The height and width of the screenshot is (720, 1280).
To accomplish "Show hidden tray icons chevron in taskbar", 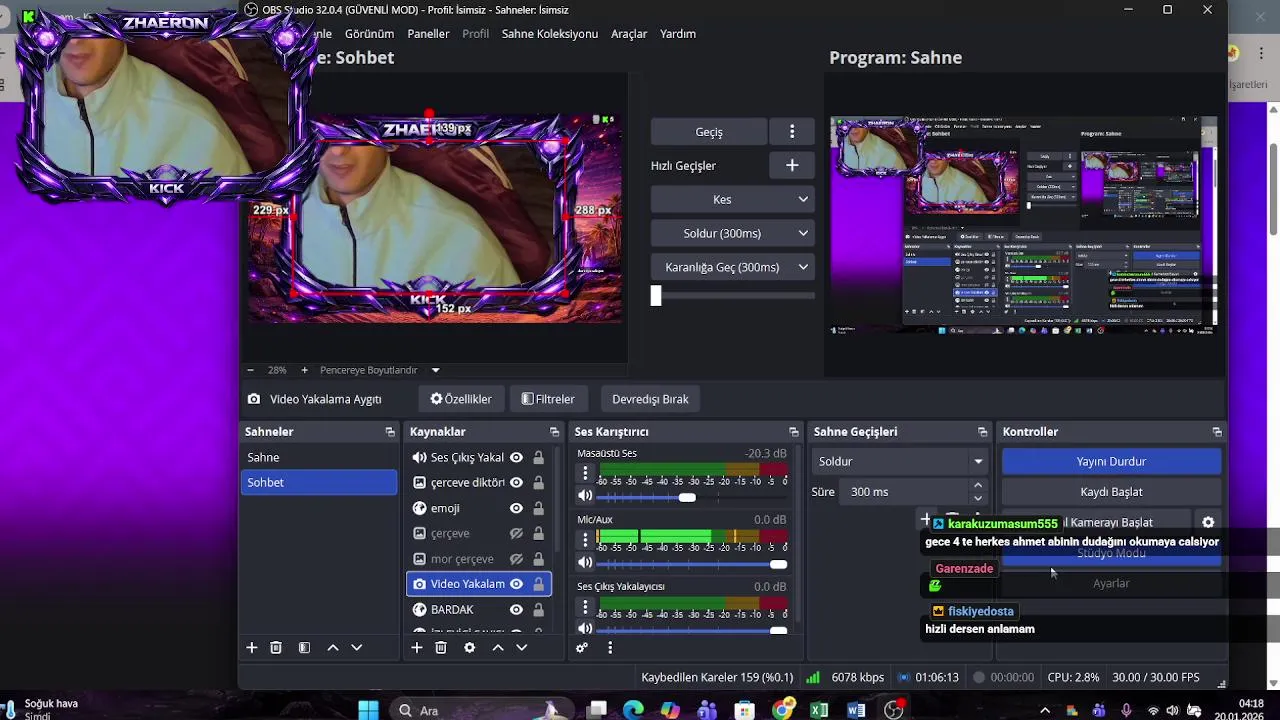I will [1045, 711].
